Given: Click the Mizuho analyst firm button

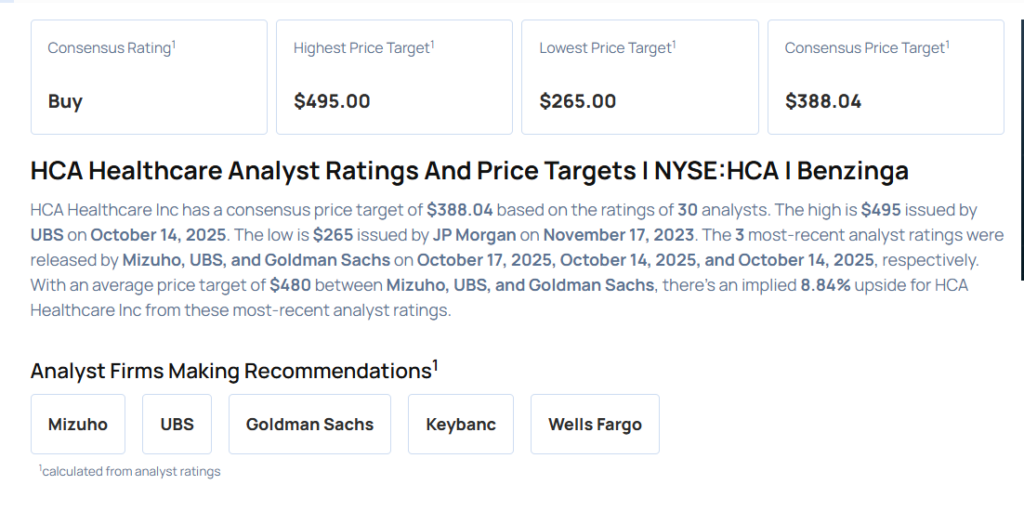Looking at the screenshot, I should point(78,424).
